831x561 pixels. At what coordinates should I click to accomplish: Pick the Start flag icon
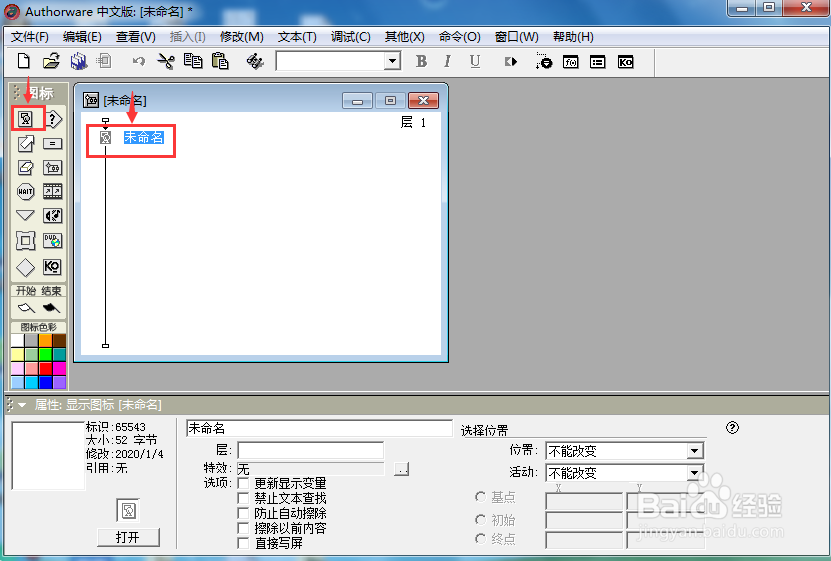(x=25, y=308)
